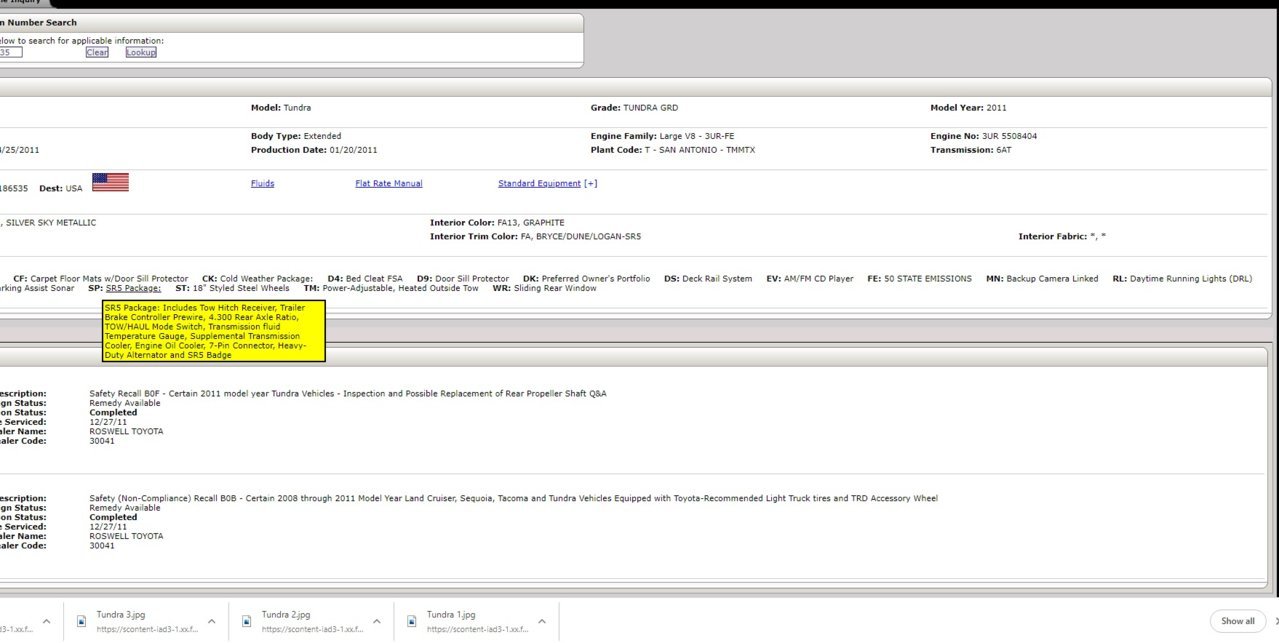
Task: Click 'EV: AM/FM CD Player' accessory text
Action: click(x=810, y=279)
